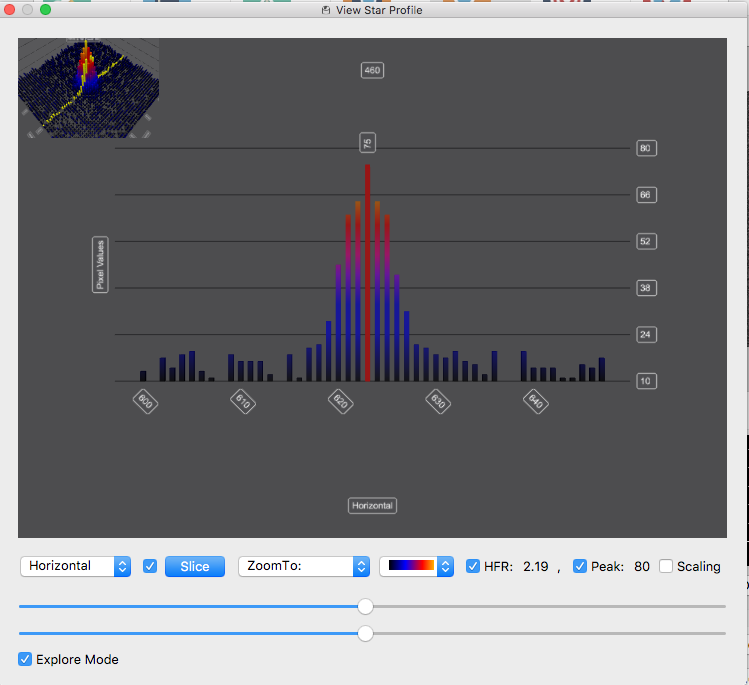Image resolution: width=749 pixels, height=685 pixels.
Task: Select the tallest red bar in graph
Action: [x=367, y=273]
